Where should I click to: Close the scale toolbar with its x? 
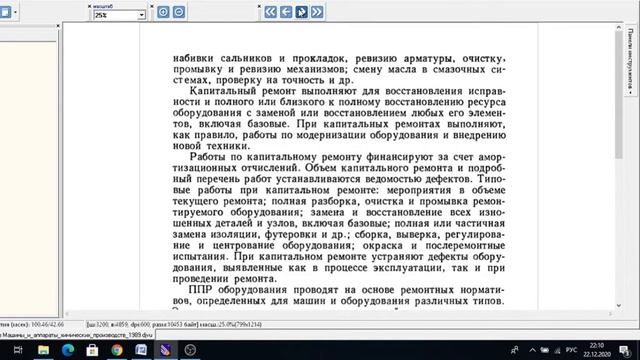pos(89,6)
